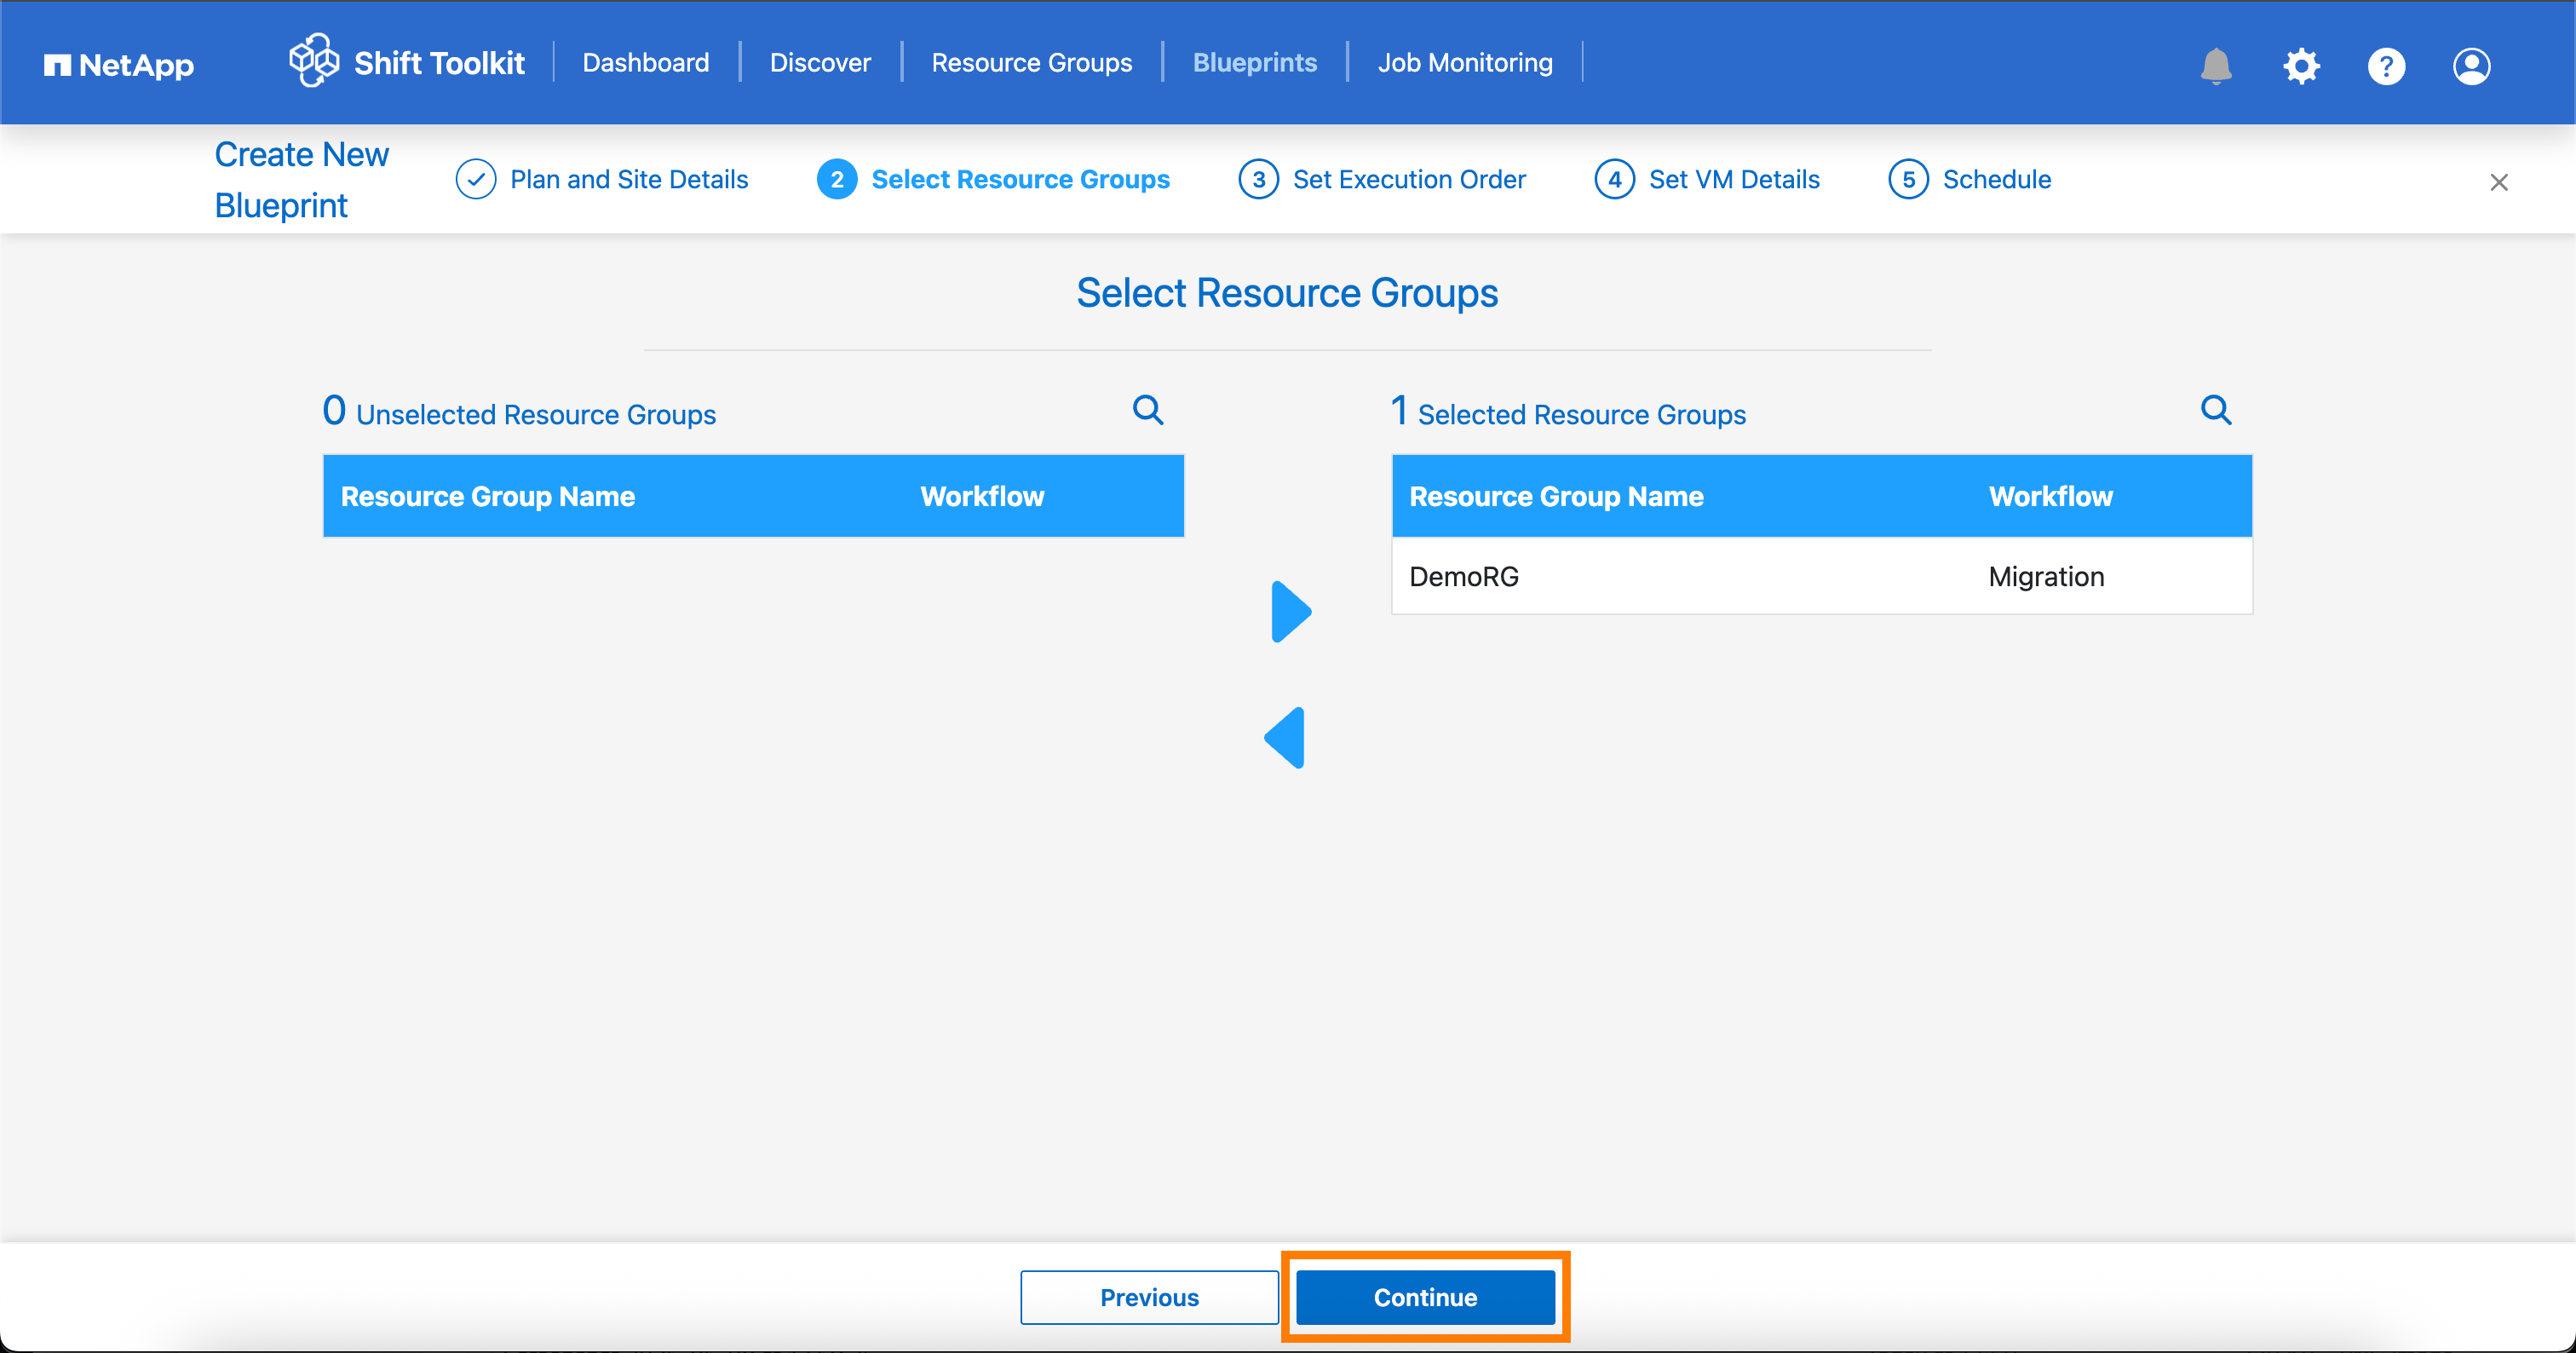Select the Select Resource Groups step label
This screenshot has height=1353, width=2576.
[x=1020, y=179]
